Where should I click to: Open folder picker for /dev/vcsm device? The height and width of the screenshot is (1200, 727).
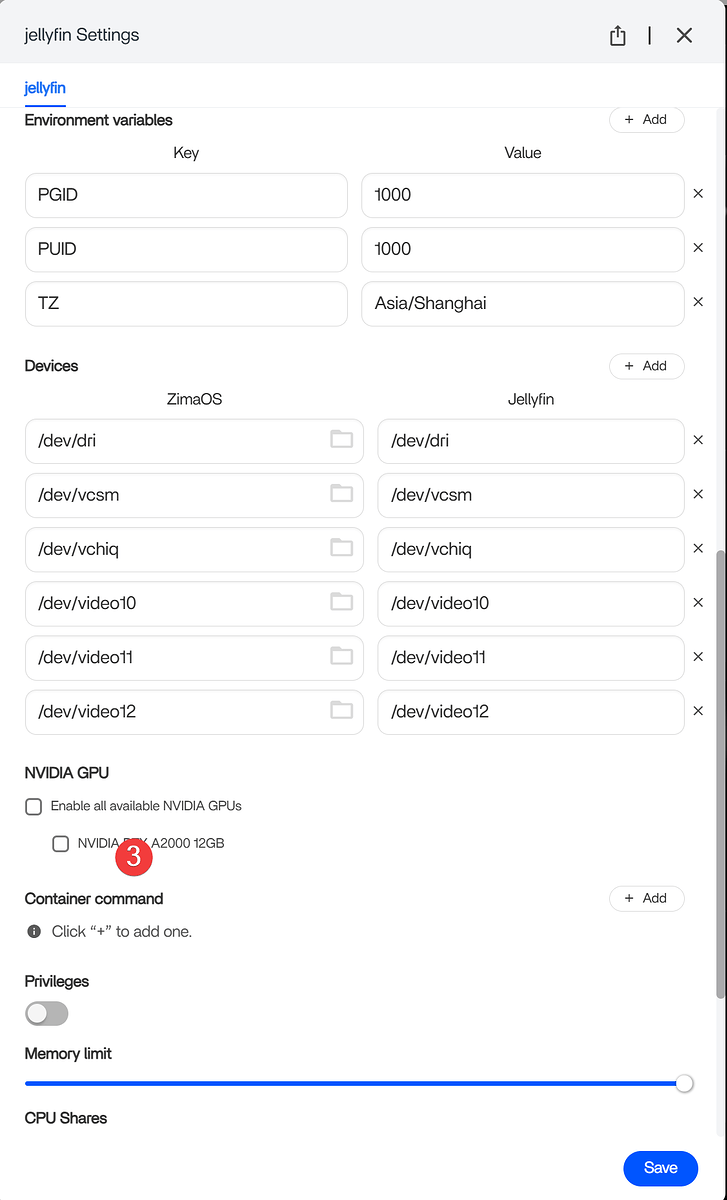(x=342, y=494)
